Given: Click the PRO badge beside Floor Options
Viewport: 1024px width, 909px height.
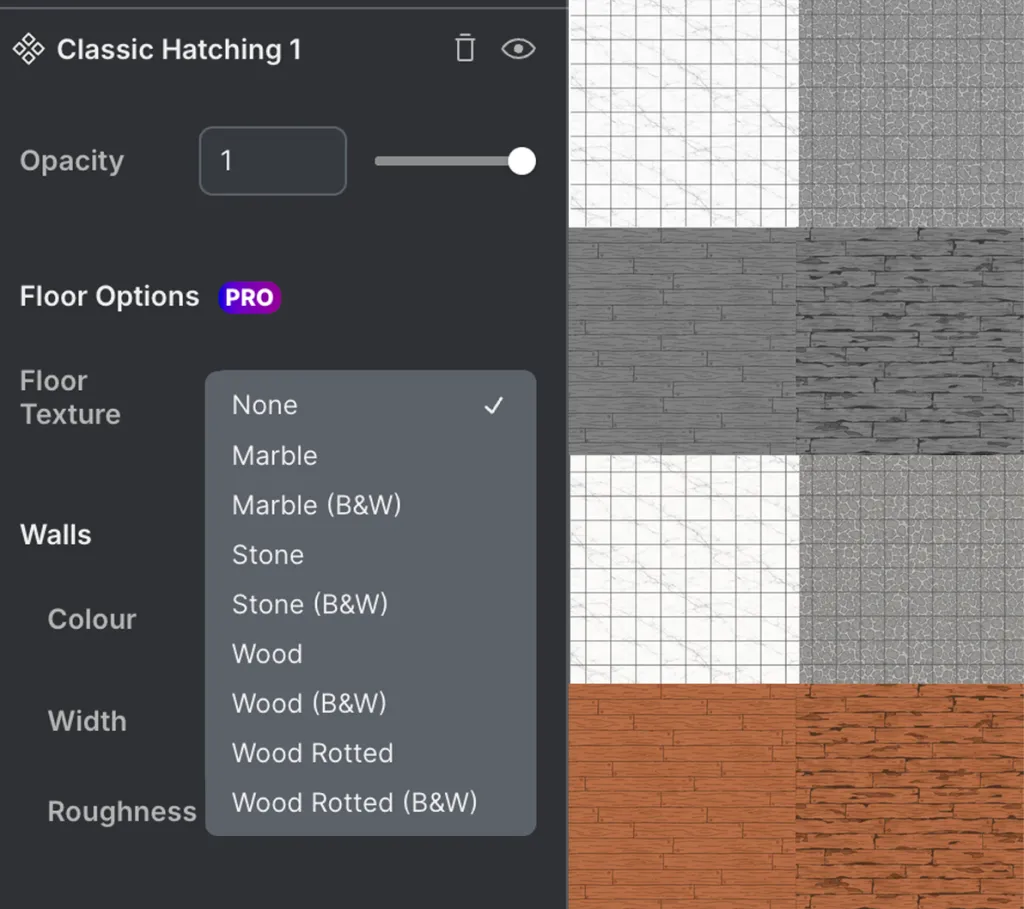Looking at the screenshot, I should pyautogui.click(x=249, y=297).
